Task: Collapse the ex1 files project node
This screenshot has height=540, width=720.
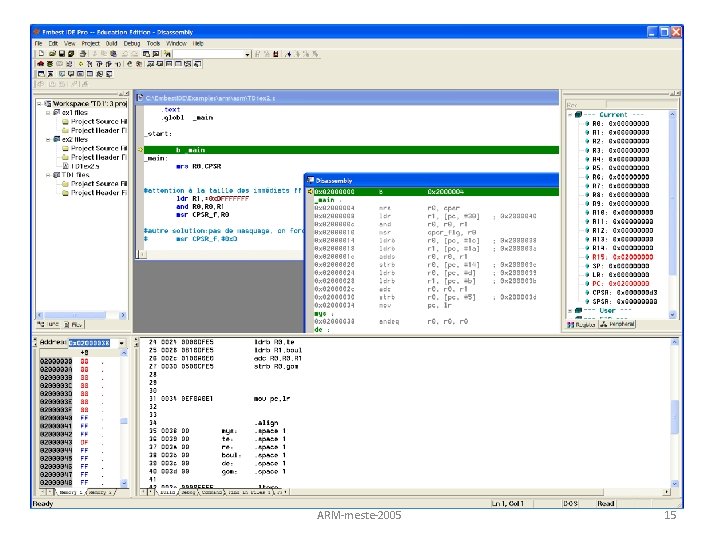Action: (48, 114)
